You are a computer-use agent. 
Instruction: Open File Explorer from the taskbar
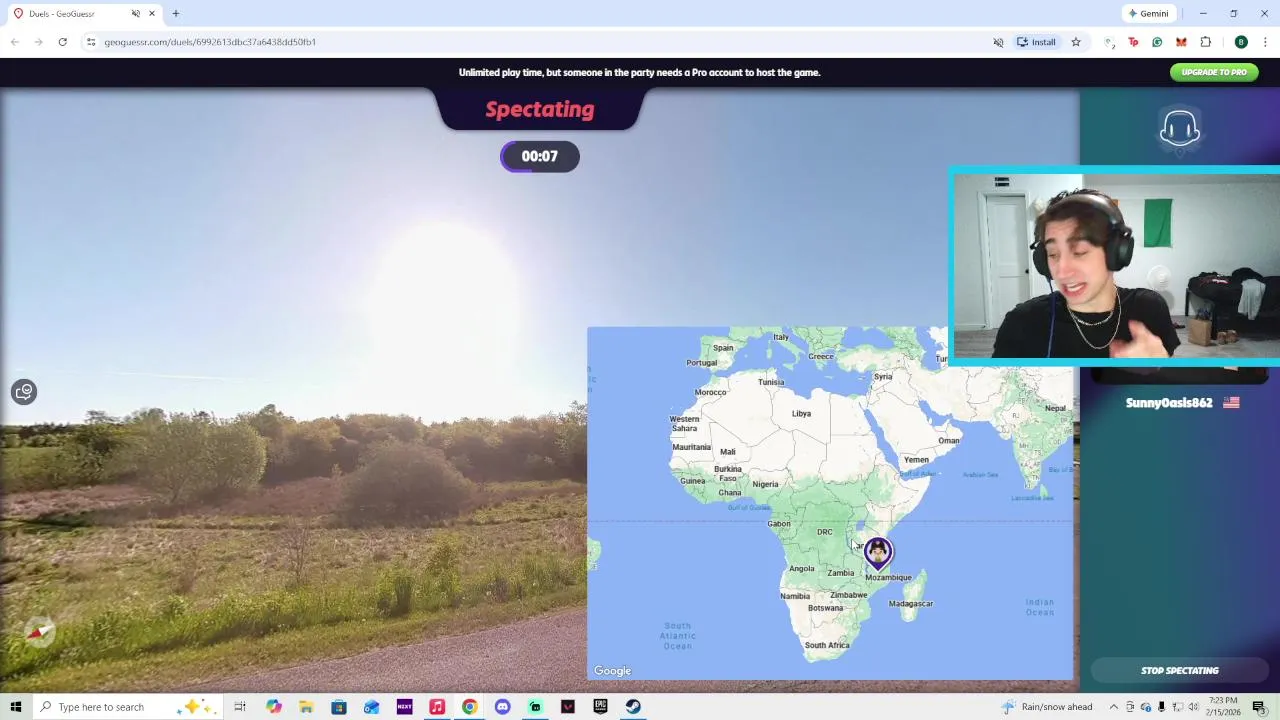click(306, 707)
